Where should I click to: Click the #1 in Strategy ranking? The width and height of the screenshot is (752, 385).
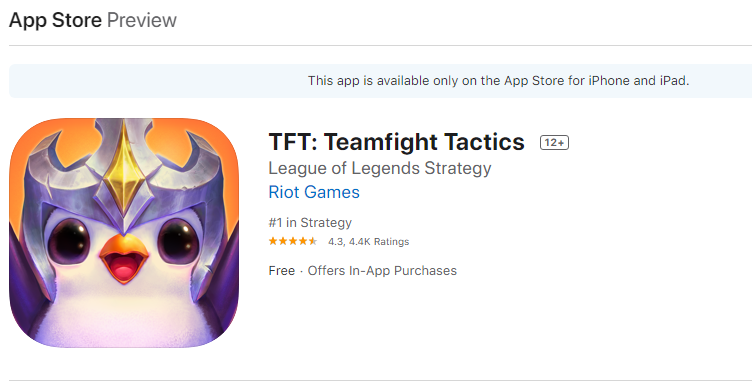(310, 222)
